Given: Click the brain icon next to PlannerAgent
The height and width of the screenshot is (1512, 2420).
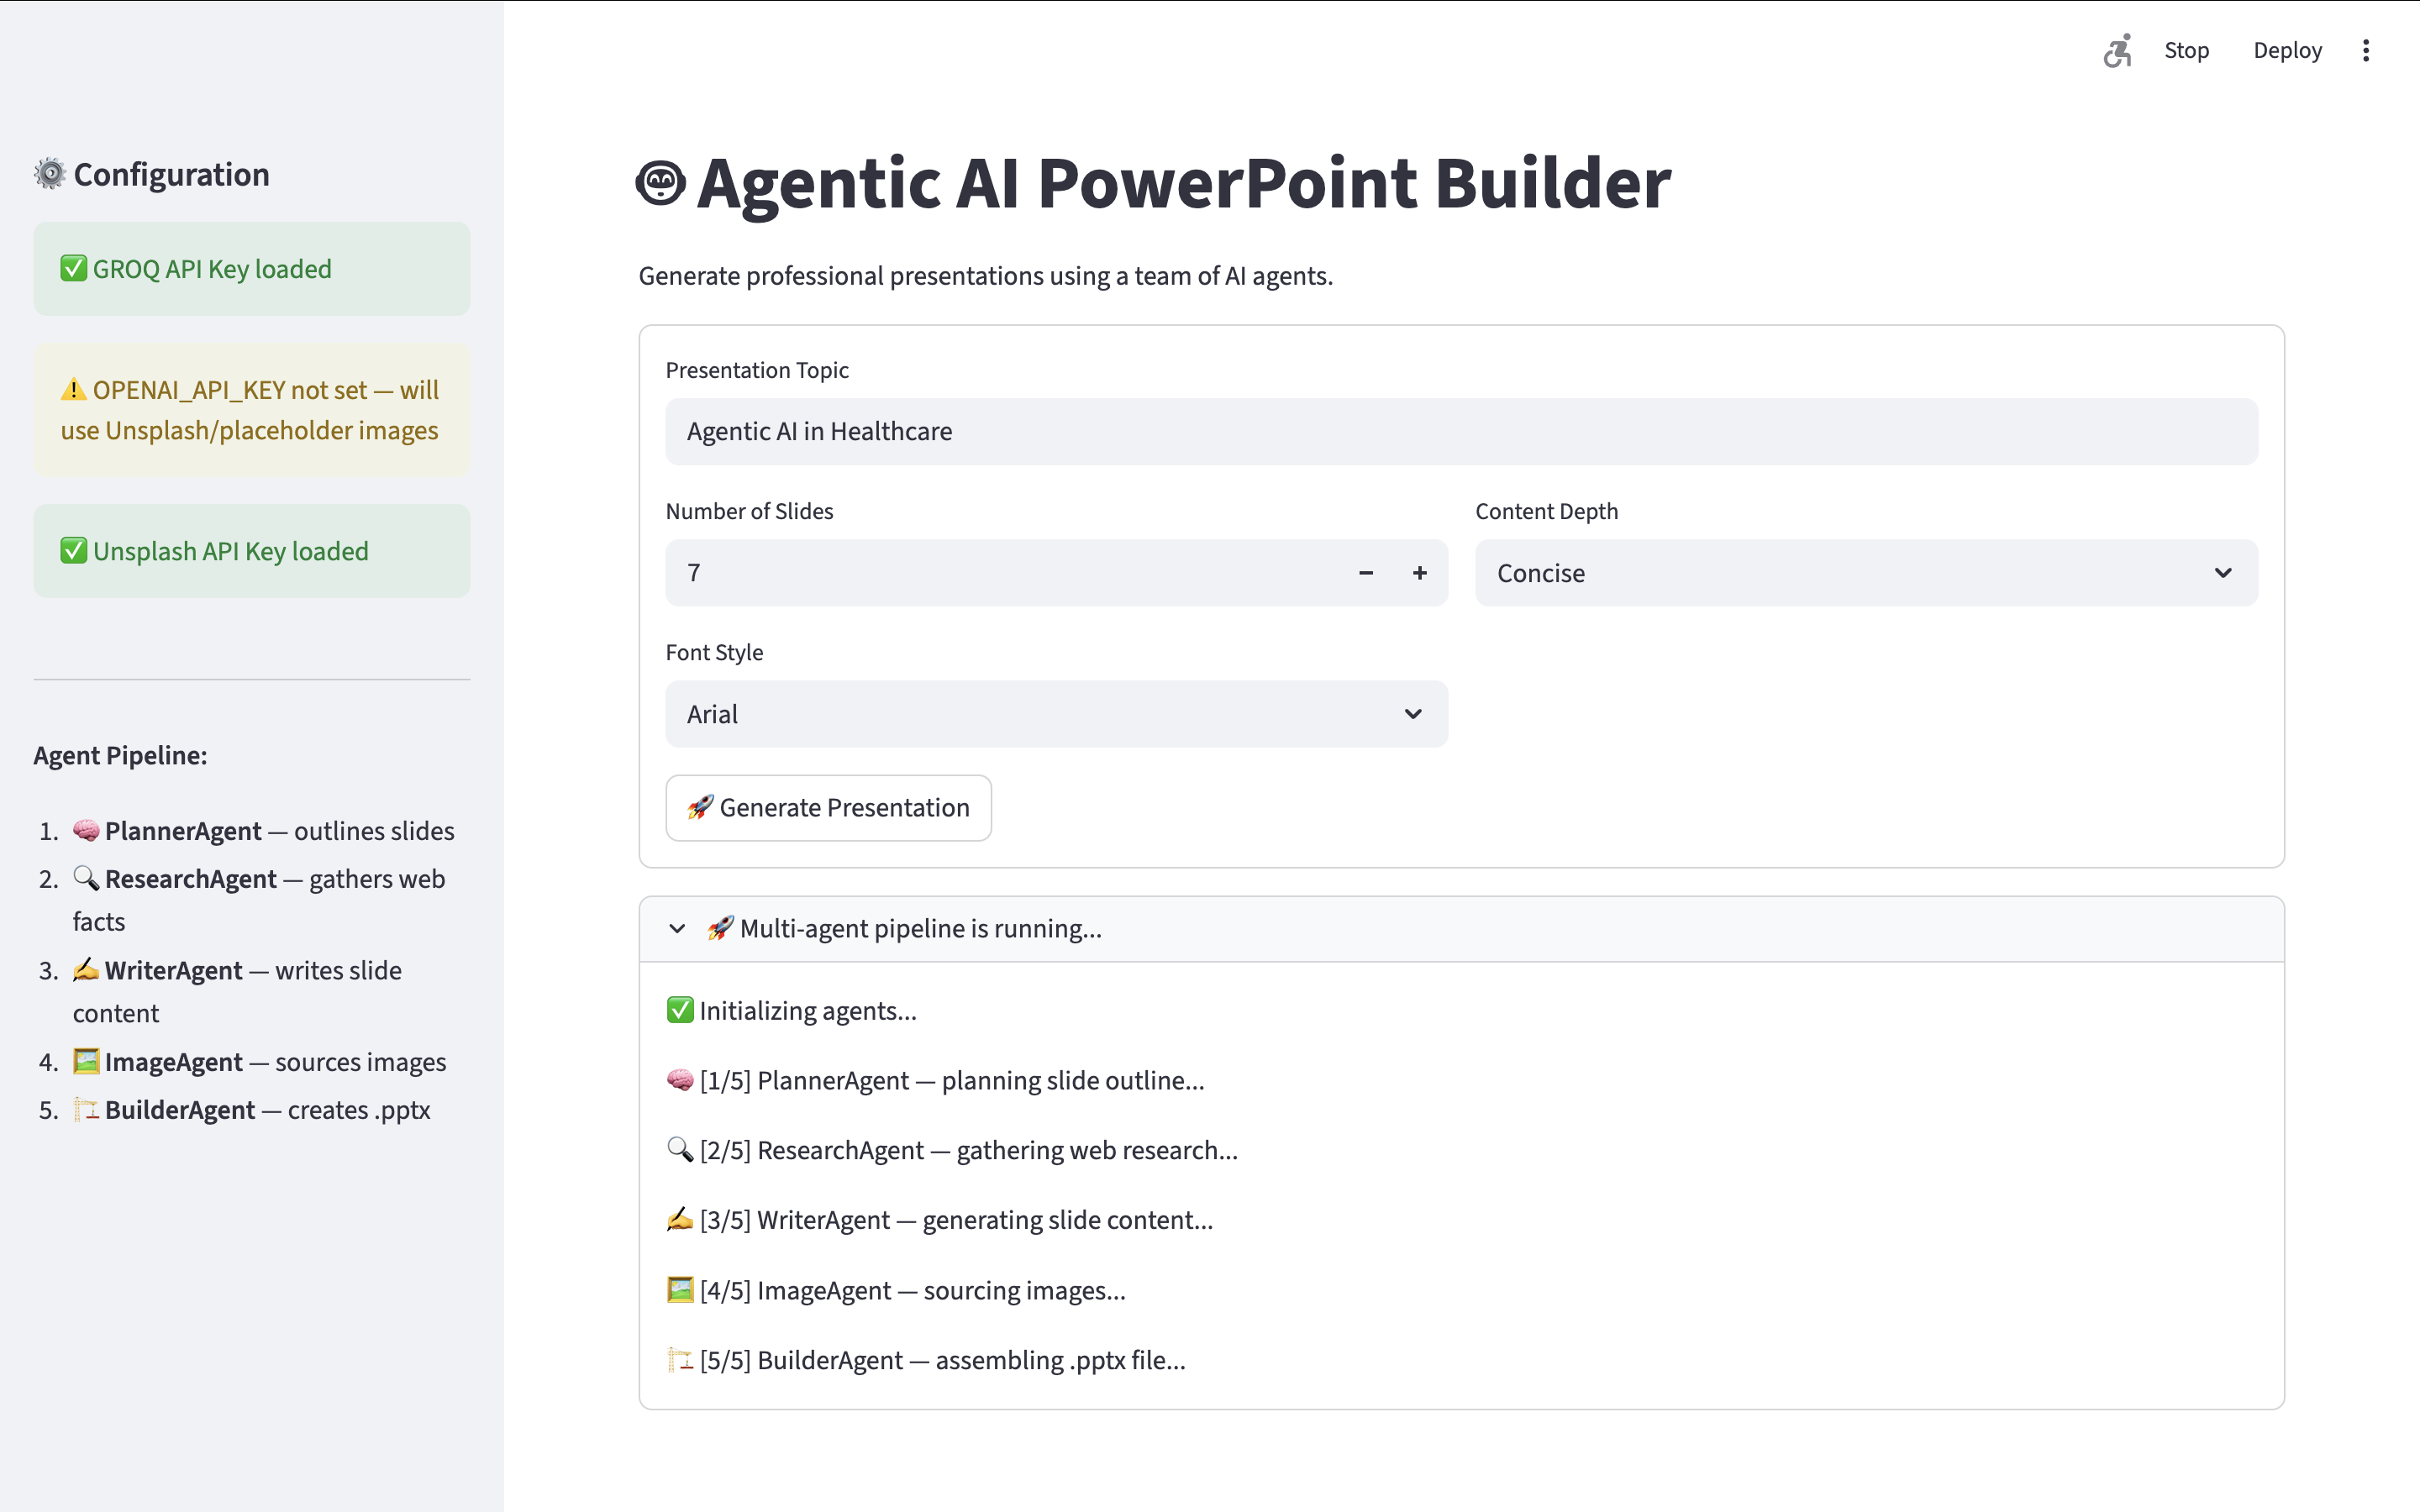Looking at the screenshot, I should tap(86, 830).
